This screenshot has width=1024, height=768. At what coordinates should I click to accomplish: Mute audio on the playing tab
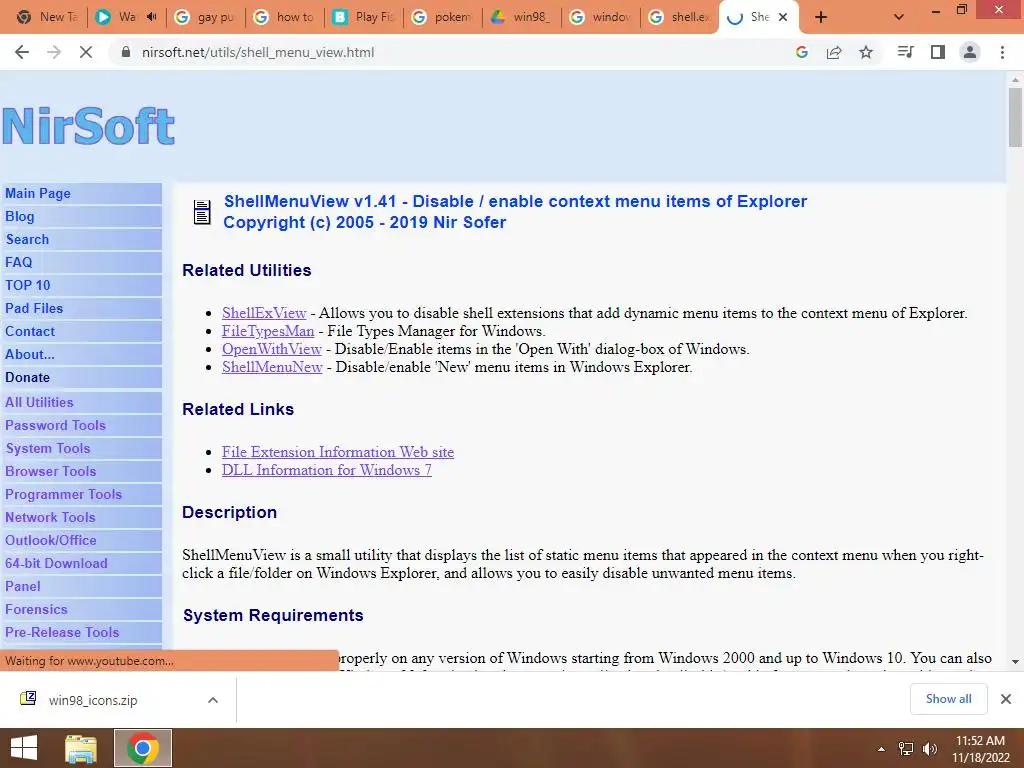152,17
